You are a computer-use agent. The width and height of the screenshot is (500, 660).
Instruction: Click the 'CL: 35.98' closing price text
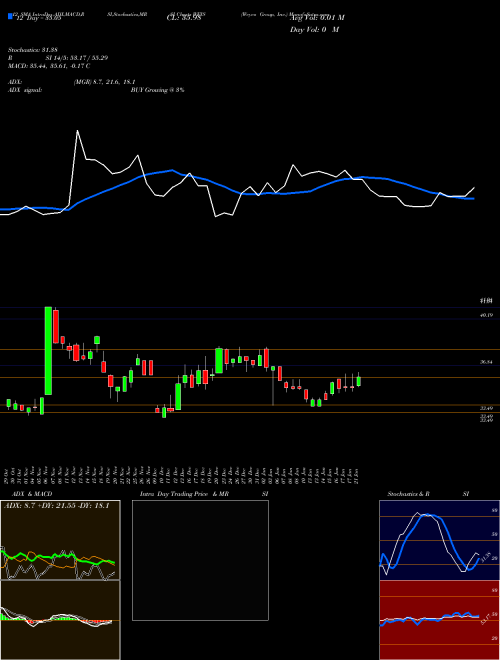(x=184, y=18)
